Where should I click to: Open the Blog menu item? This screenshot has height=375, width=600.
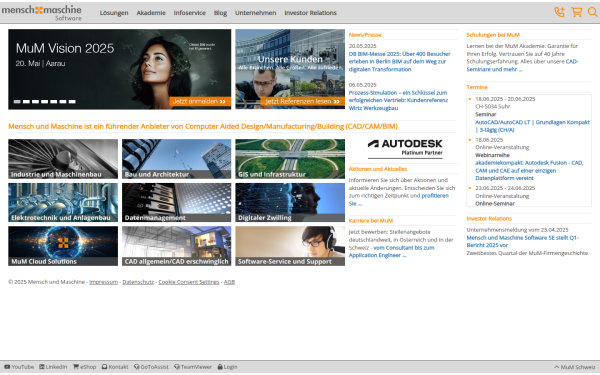[220, 13]
